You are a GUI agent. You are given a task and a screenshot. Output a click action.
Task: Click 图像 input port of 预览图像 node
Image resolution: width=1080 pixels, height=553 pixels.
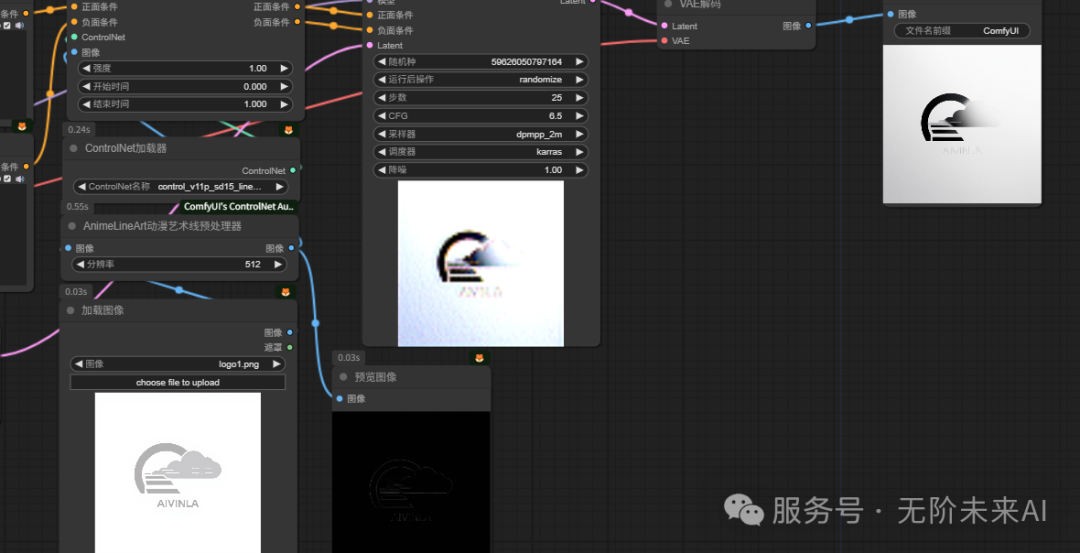[x=340, y=399]
